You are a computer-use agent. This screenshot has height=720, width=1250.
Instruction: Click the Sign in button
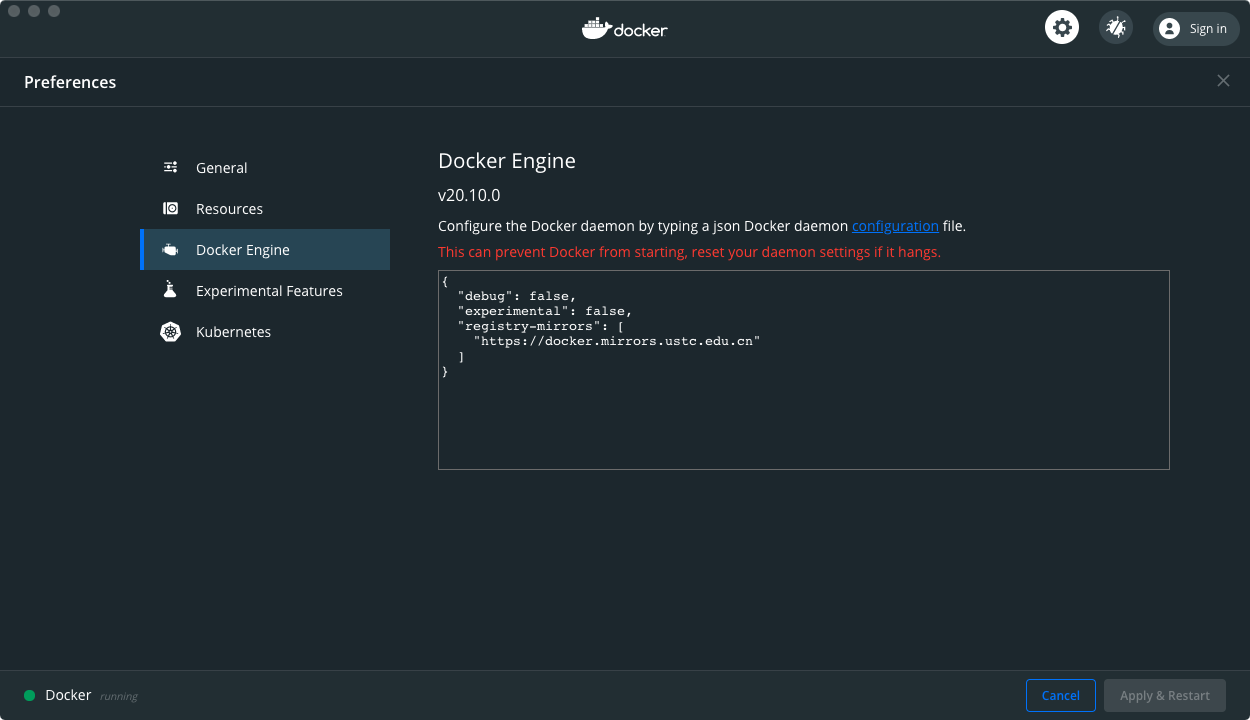click(1196, 28)
